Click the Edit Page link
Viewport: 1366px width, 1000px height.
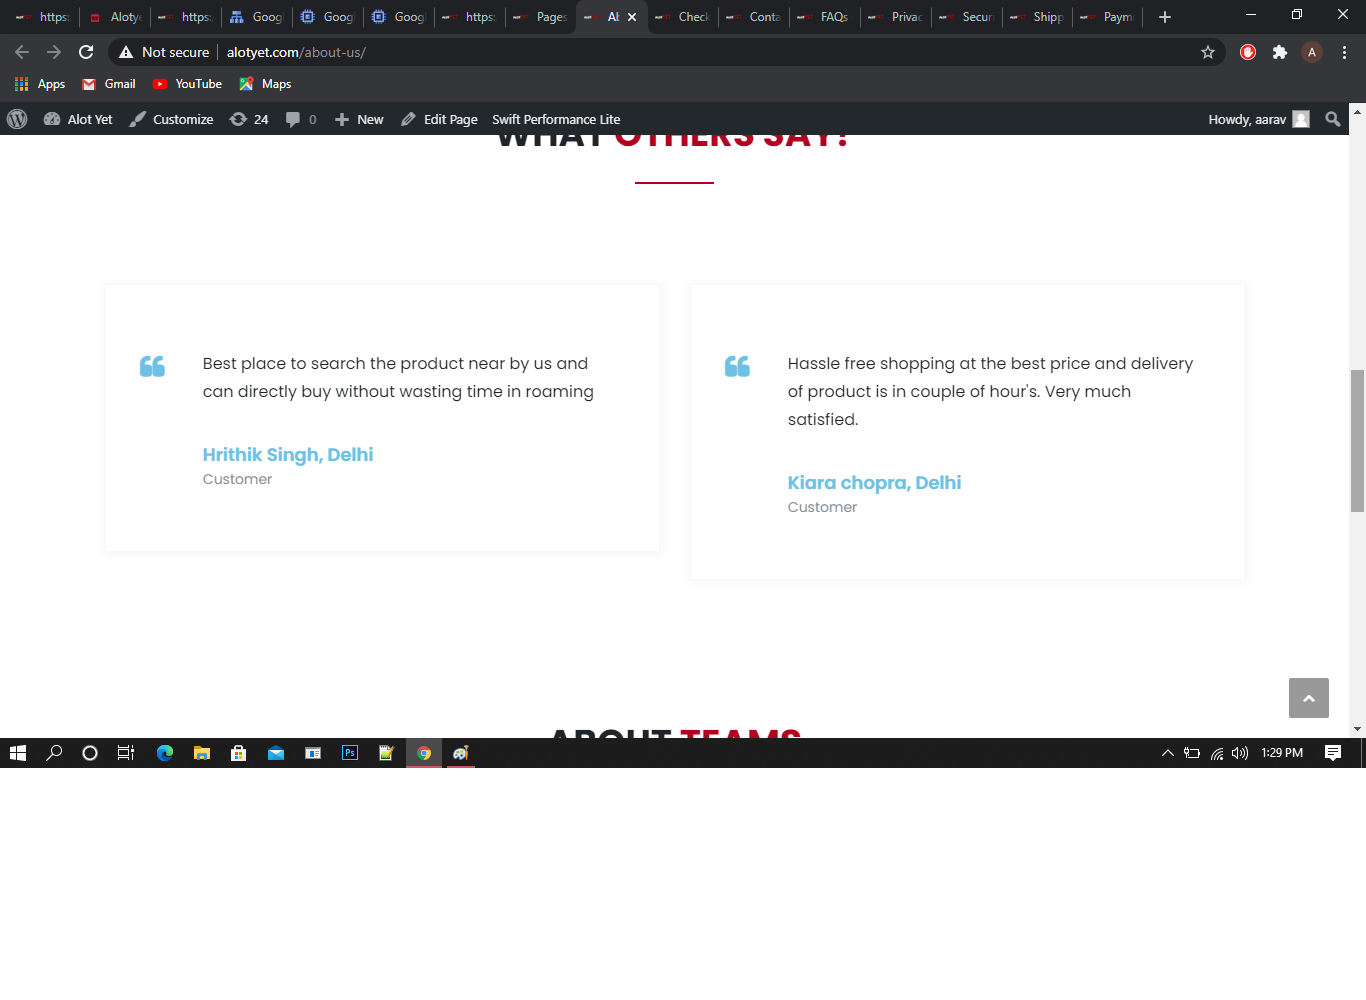[440, 119]
